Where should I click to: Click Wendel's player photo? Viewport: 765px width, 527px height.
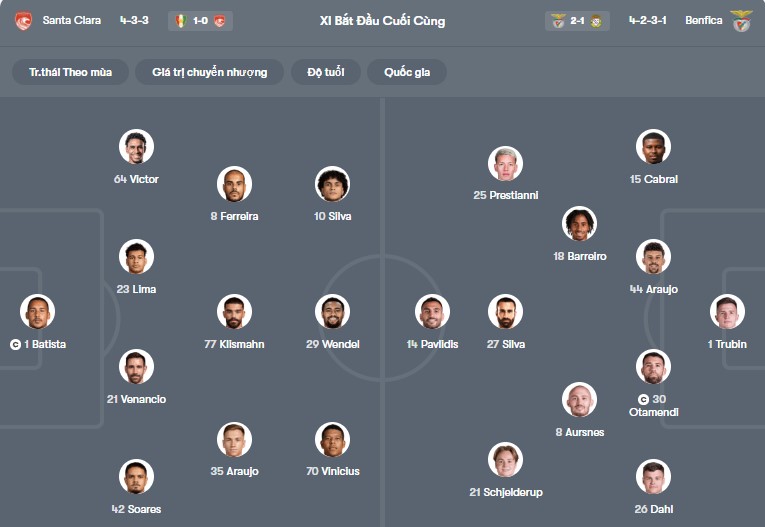coord(333,312)
